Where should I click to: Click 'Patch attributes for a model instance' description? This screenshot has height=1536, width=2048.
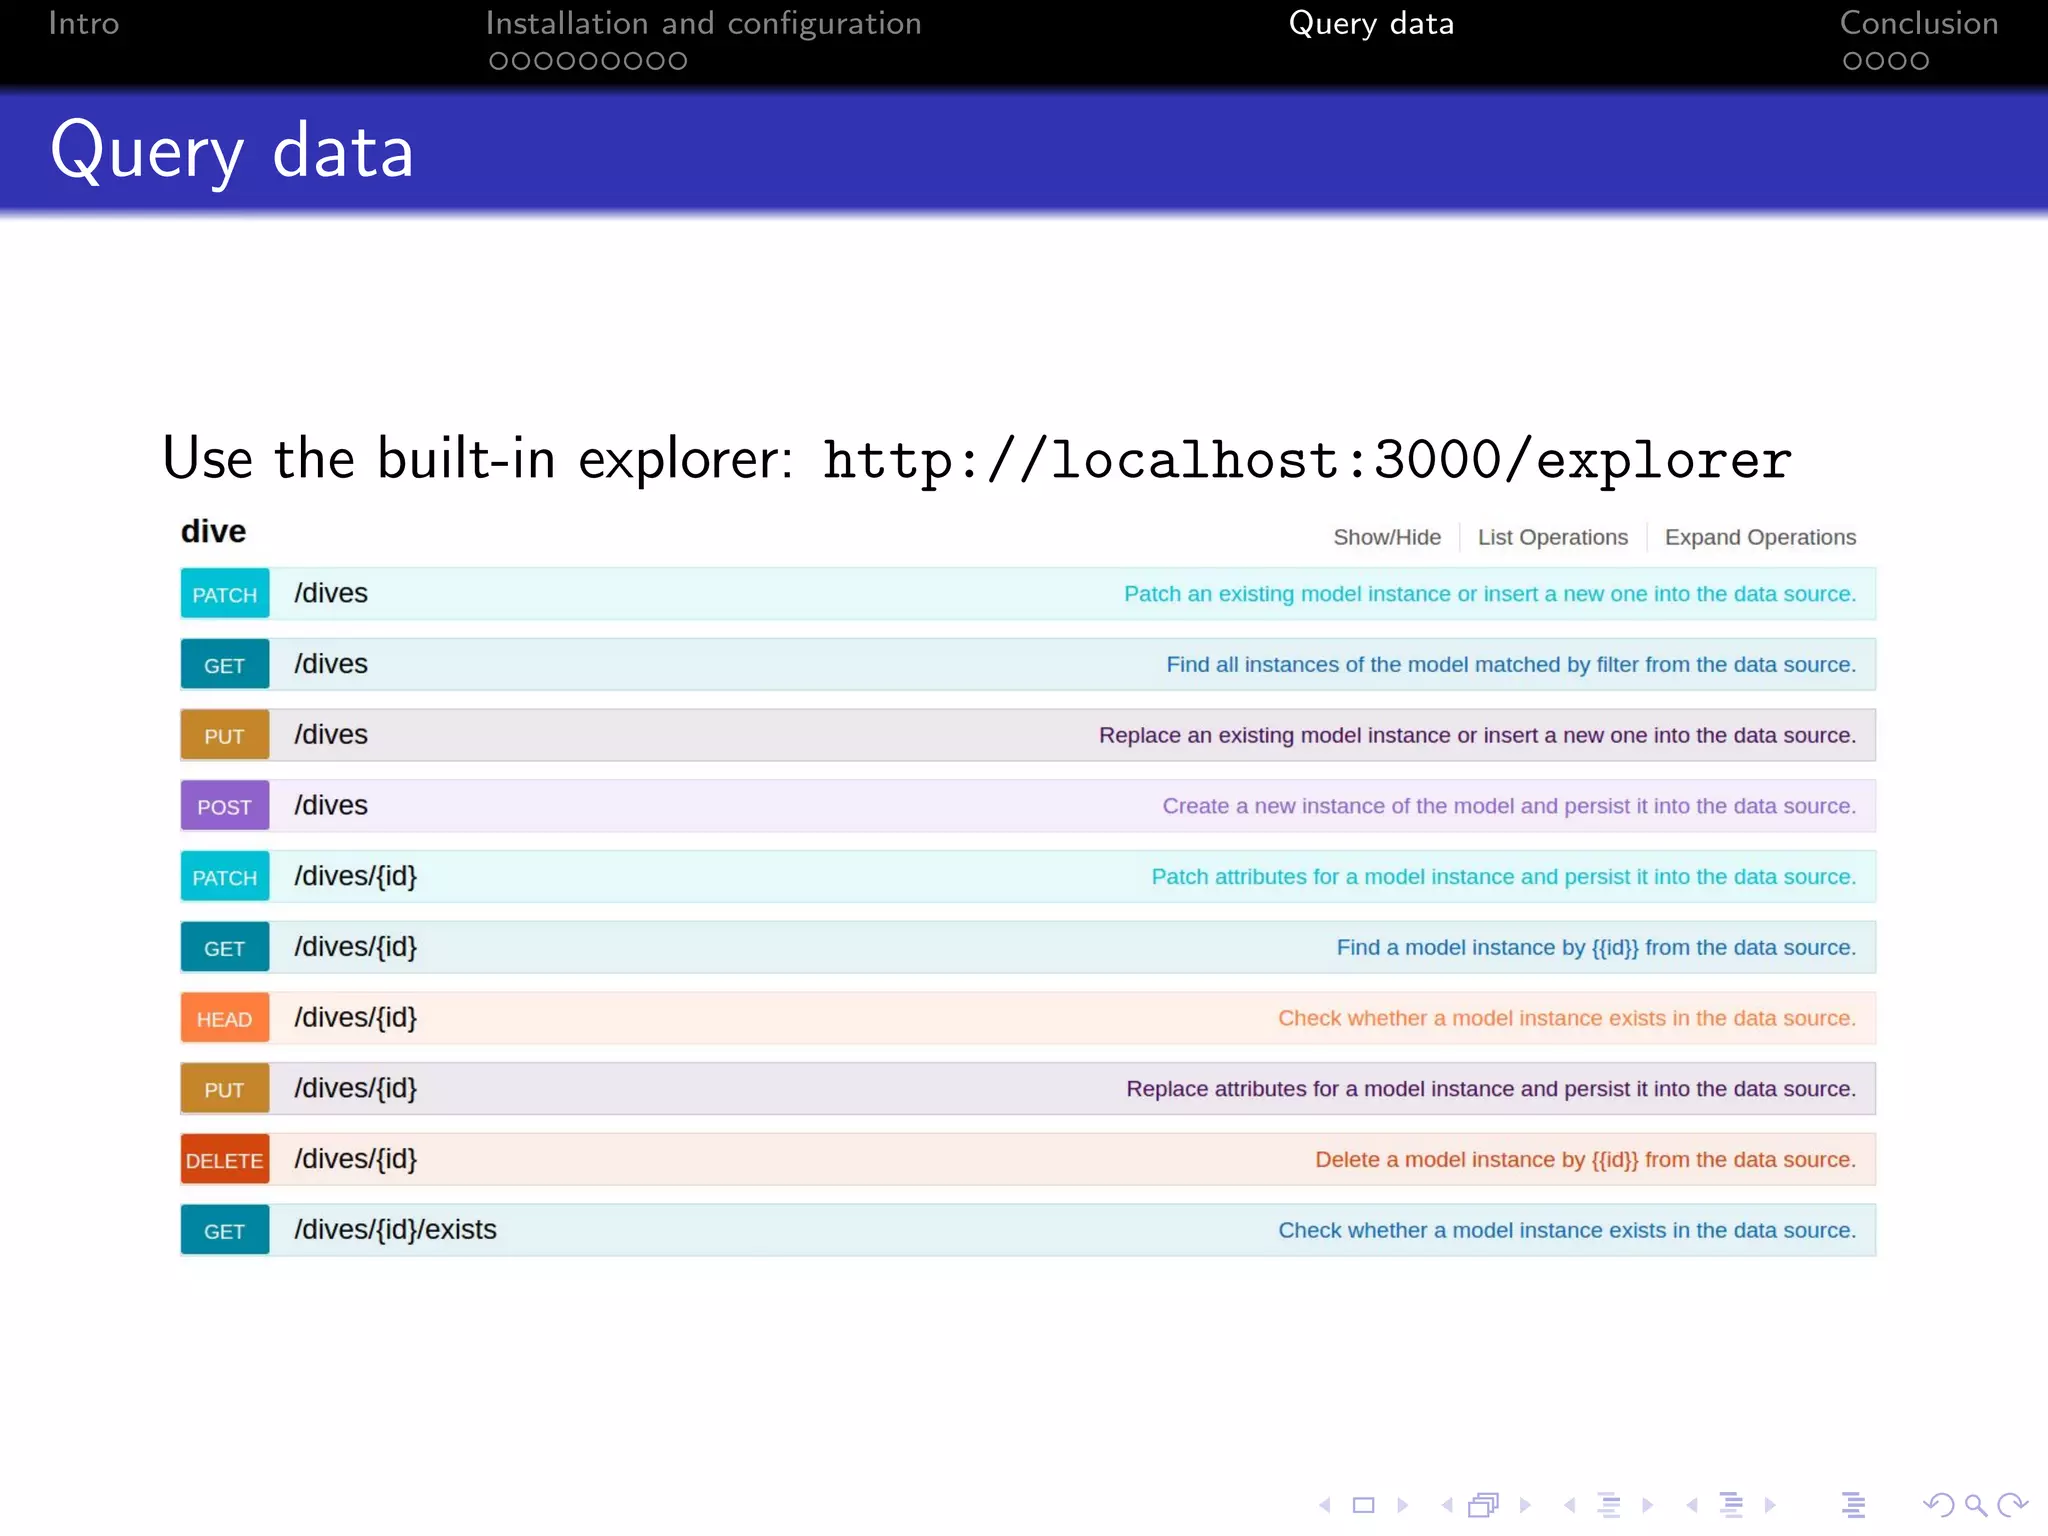1503,877
